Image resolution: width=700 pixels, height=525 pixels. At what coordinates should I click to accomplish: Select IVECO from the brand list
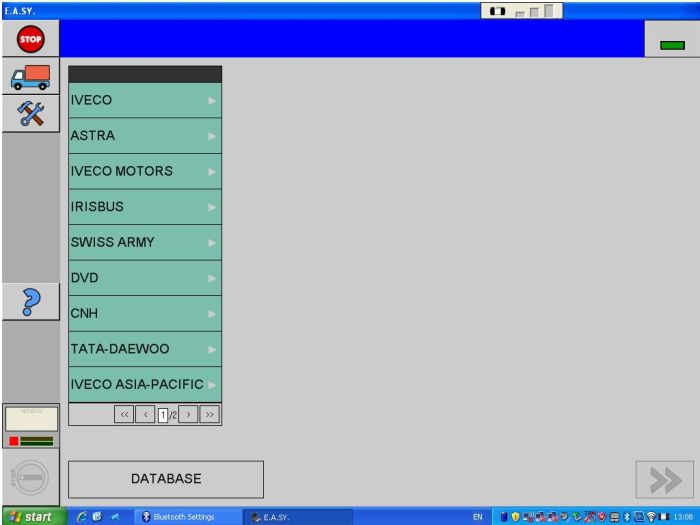point(145,100)
